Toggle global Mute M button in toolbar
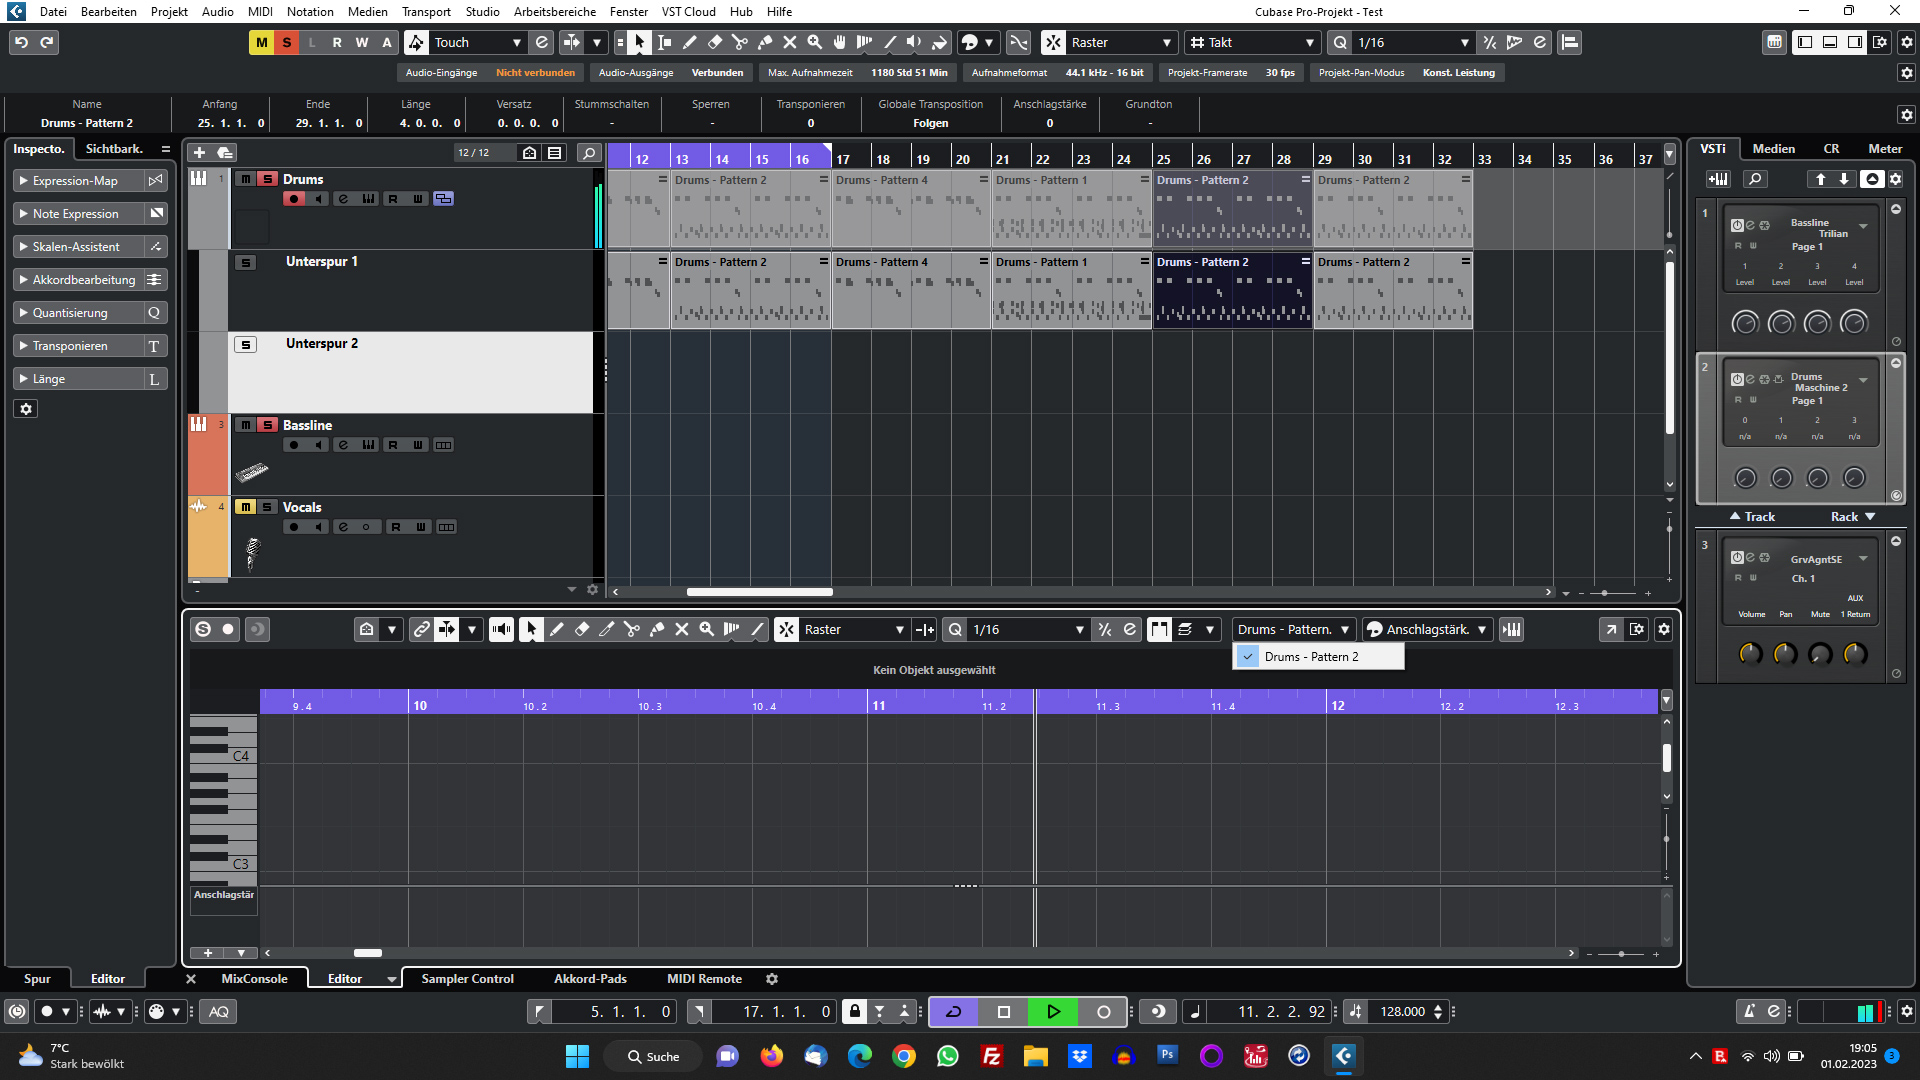Viewport: 1920px width, 1080px height. (x=261, y=42)
